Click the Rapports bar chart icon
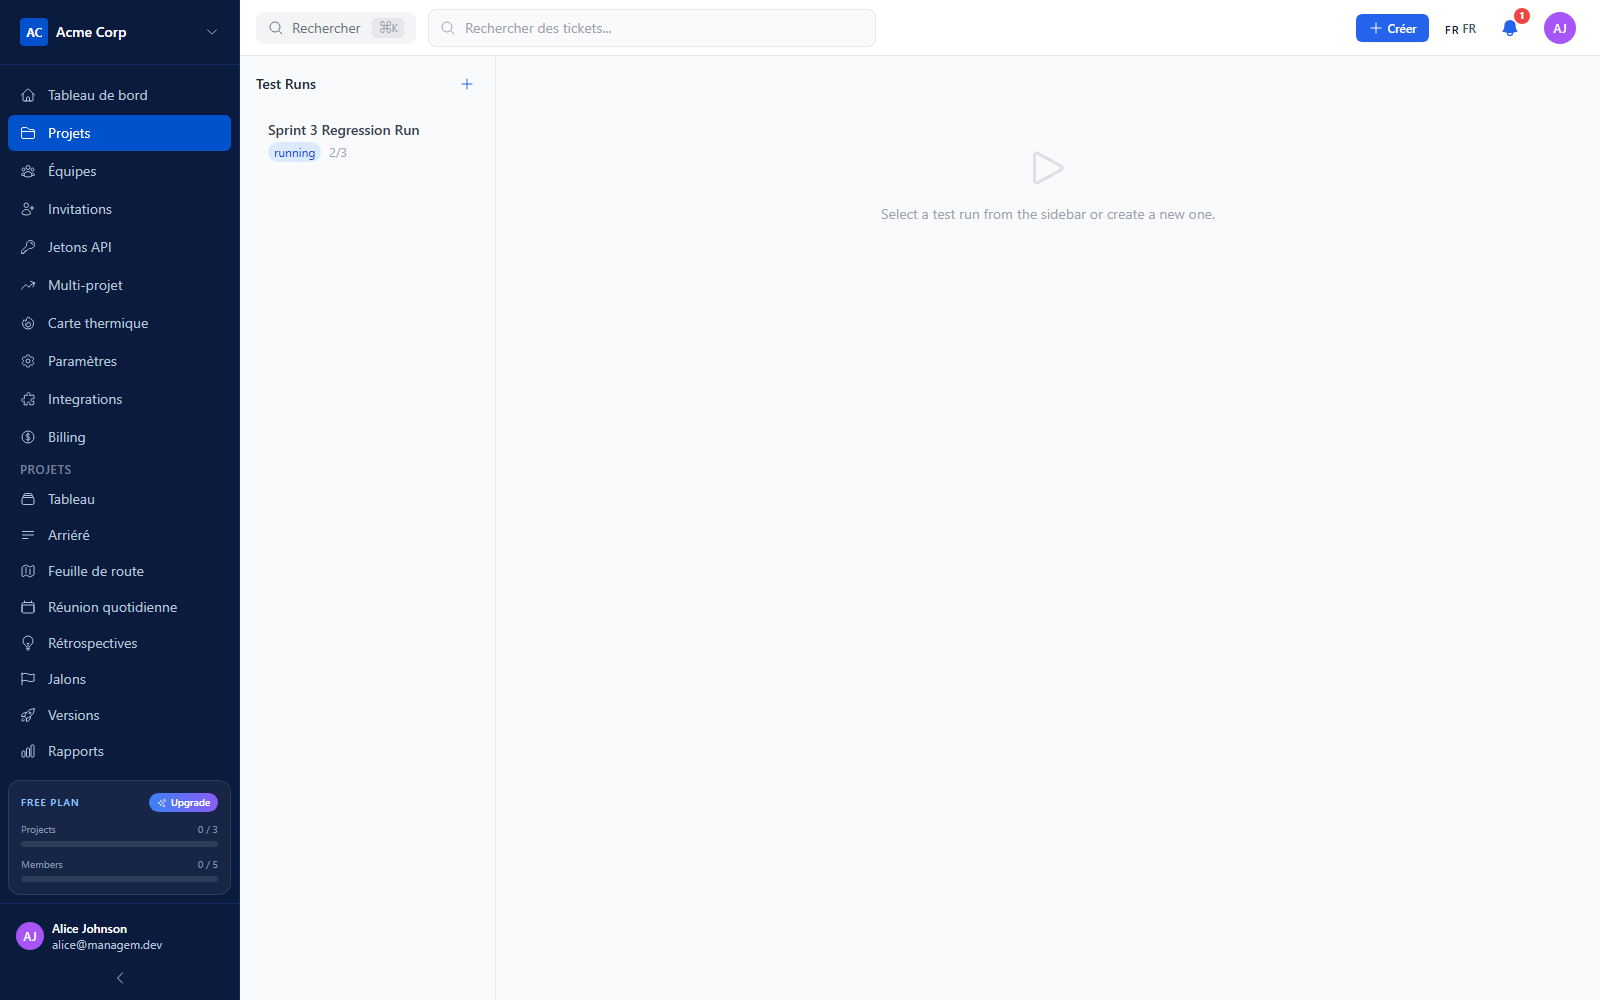The height and width of the screenshot is (1000, 1600). (x=28, y=751)
